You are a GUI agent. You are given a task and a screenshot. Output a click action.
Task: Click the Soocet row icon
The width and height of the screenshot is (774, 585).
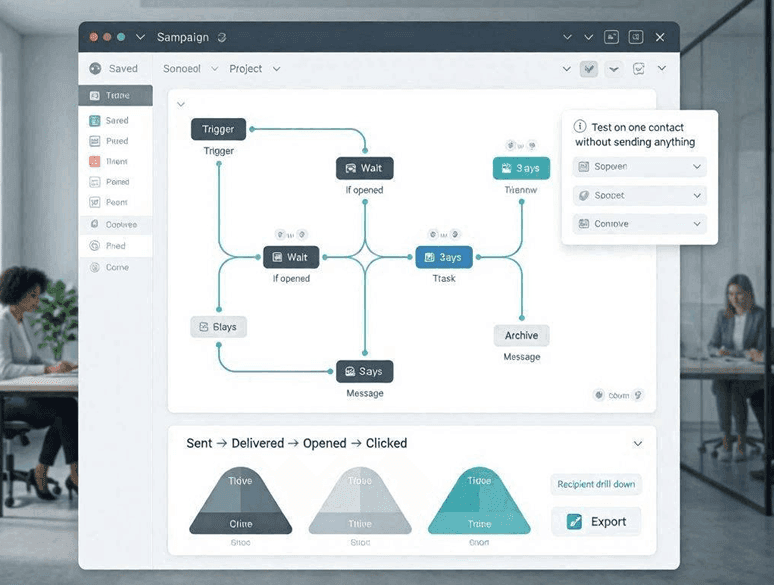tap(583, 195)
